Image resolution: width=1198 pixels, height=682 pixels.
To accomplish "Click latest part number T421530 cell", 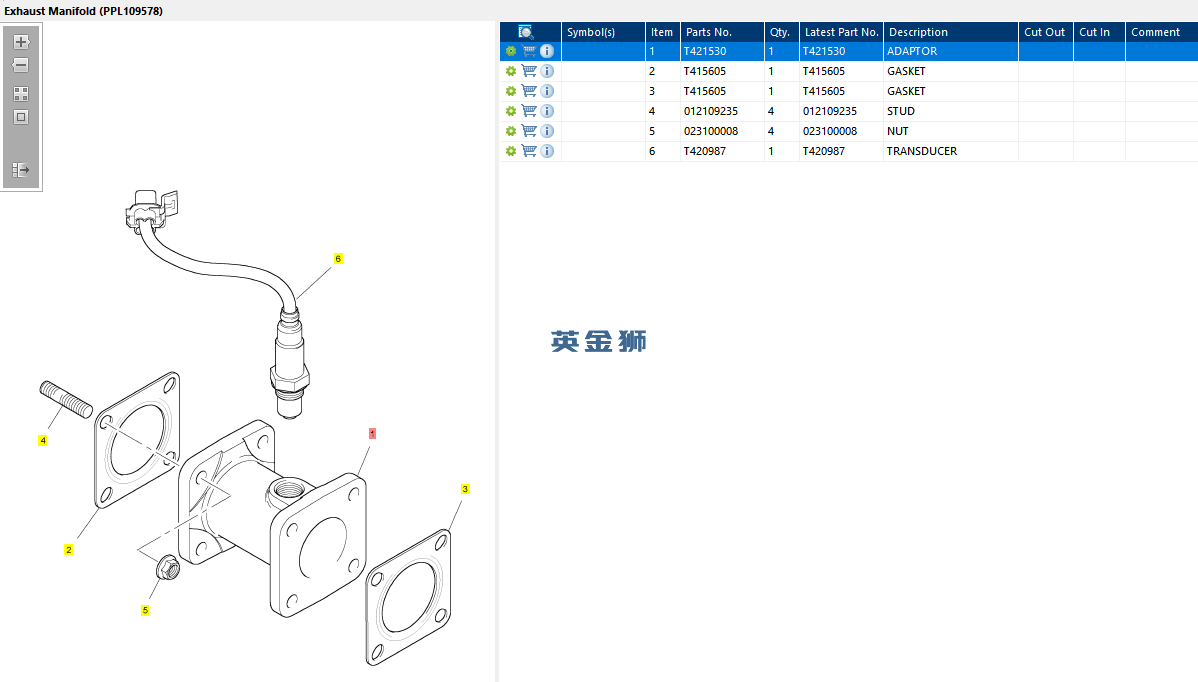I will 841,51.
